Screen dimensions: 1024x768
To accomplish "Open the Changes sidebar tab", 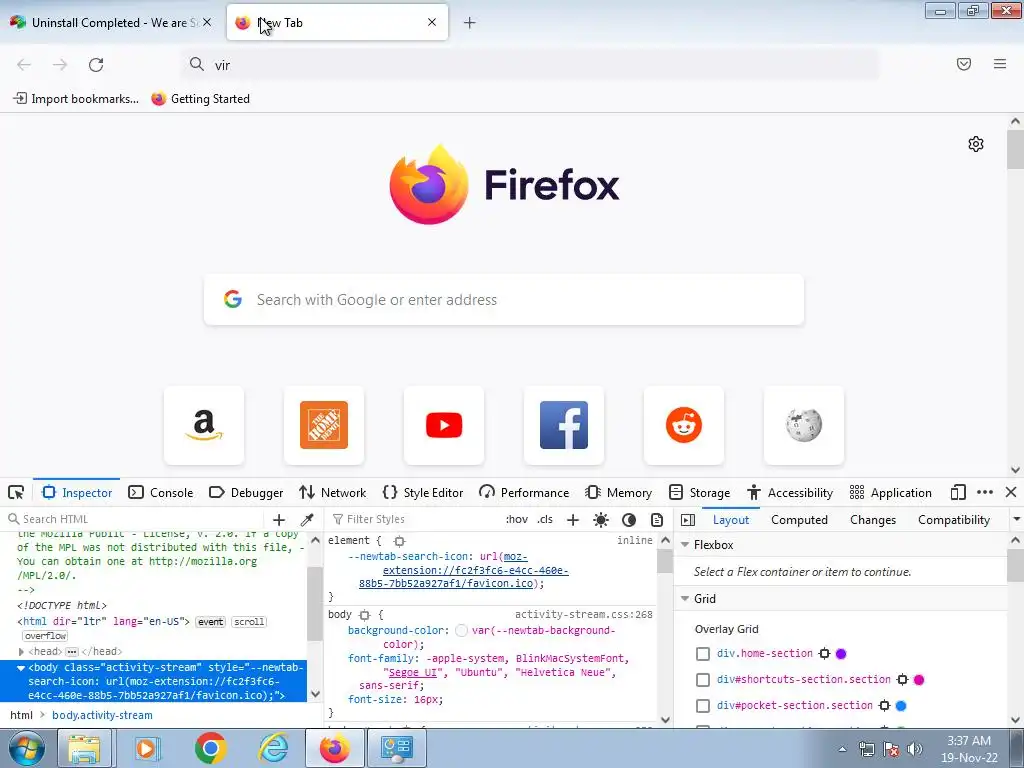I will pos(873,520).
